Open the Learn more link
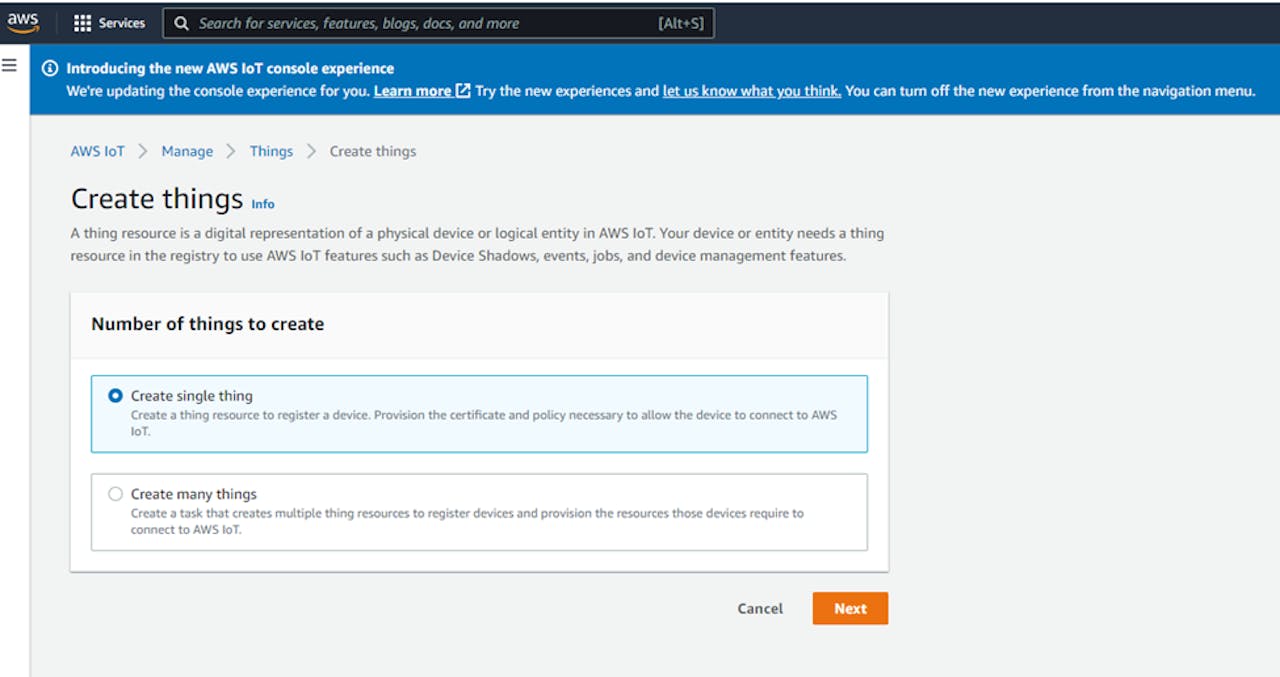 pyautogui.click(x=421, y=91)
